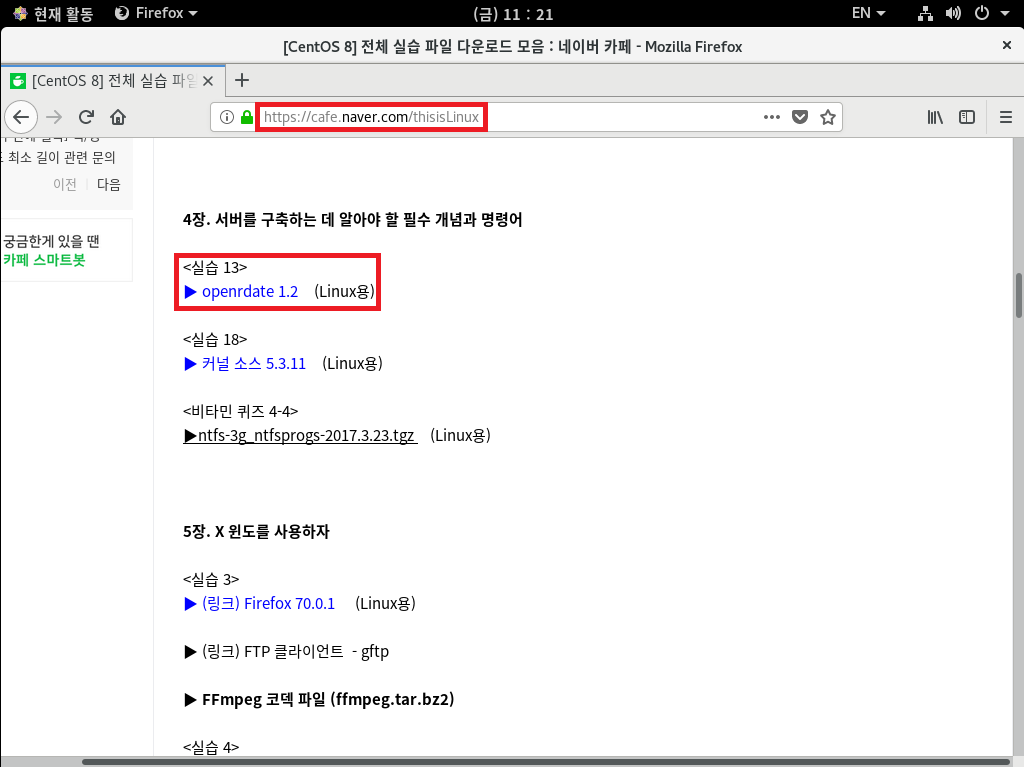Click 최소 길이 관련 문의 post link

click(x=61, y=157)
